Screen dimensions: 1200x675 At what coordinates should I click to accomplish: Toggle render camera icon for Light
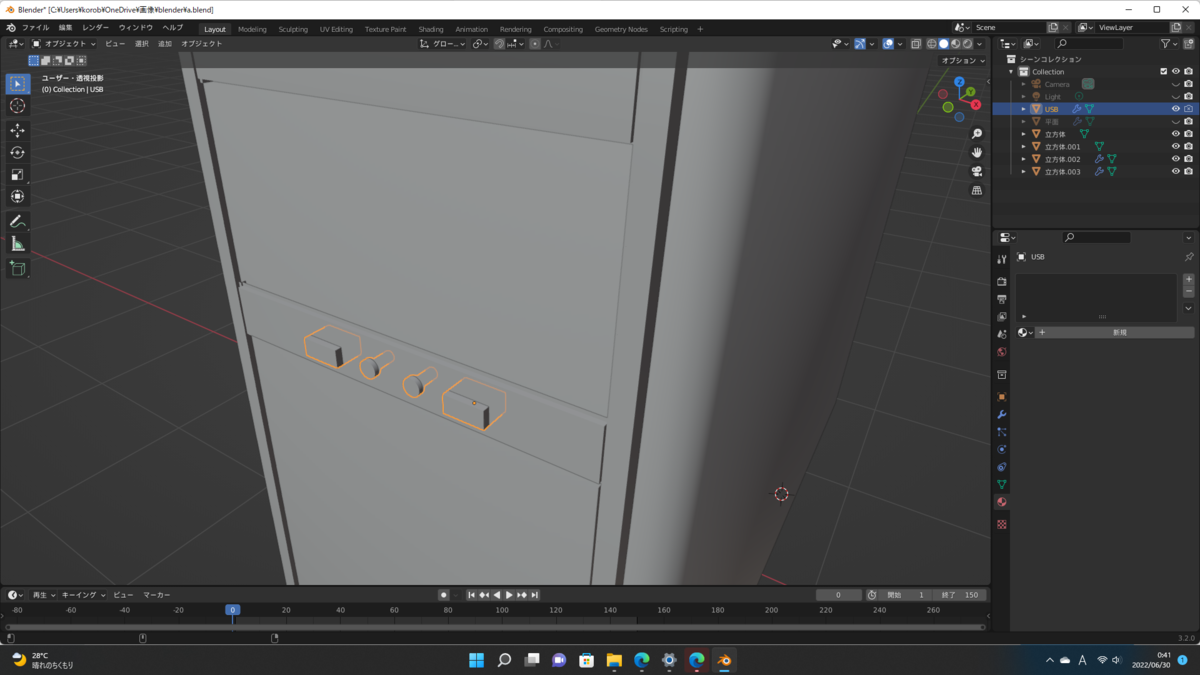click(x=1188, y=97)
